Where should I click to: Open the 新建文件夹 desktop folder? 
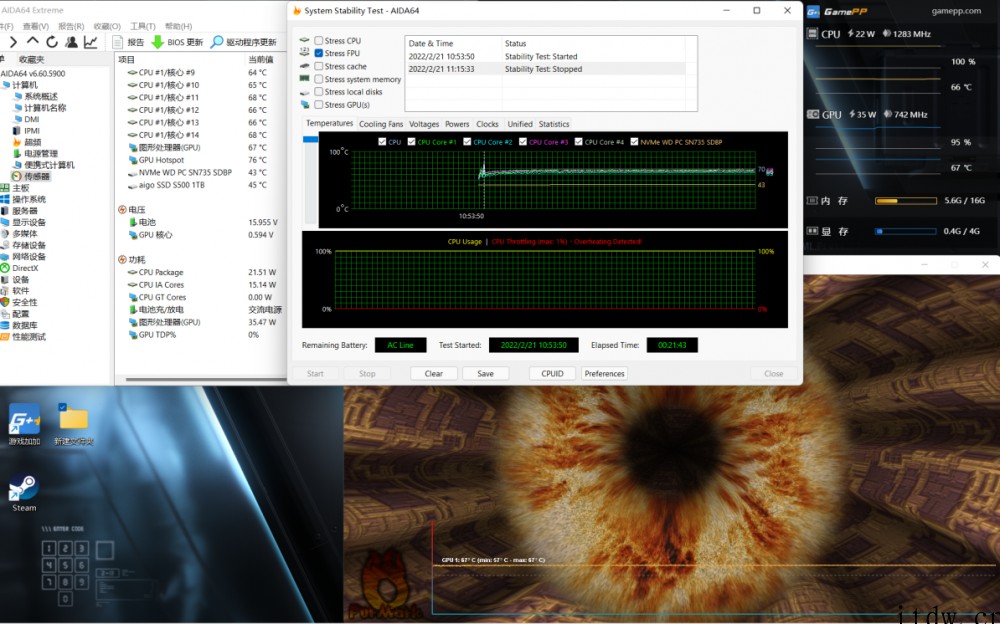tap(73, 424)
